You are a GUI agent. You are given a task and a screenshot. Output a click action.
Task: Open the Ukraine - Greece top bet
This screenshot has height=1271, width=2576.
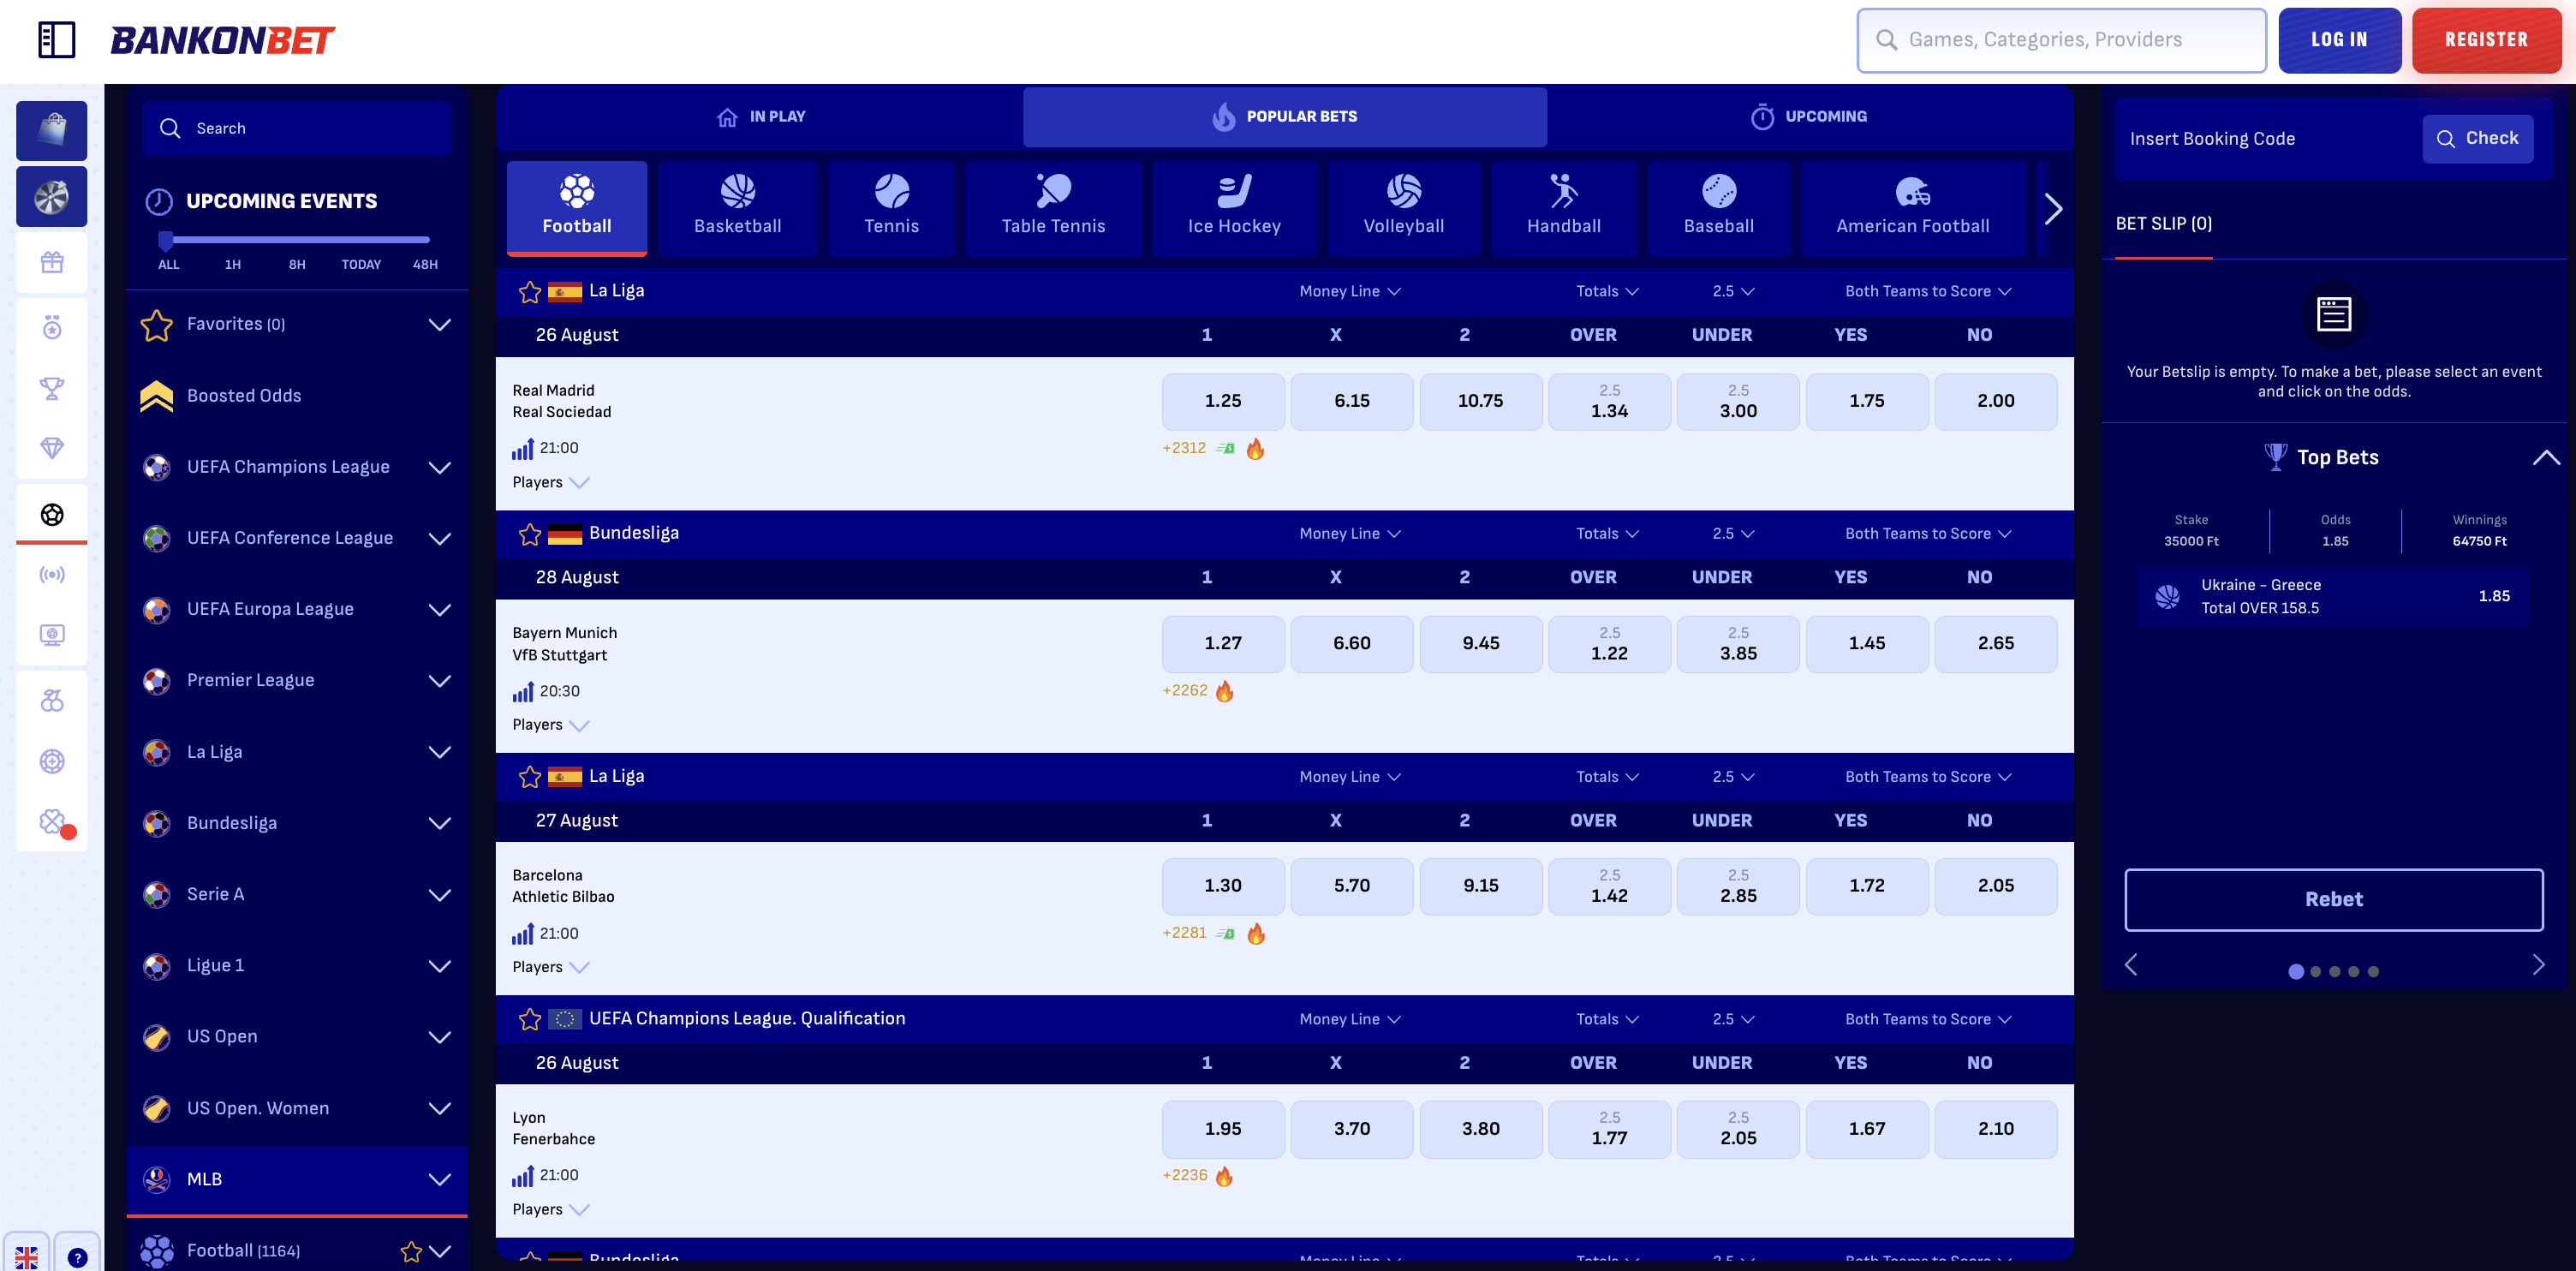click(2333, 596)
